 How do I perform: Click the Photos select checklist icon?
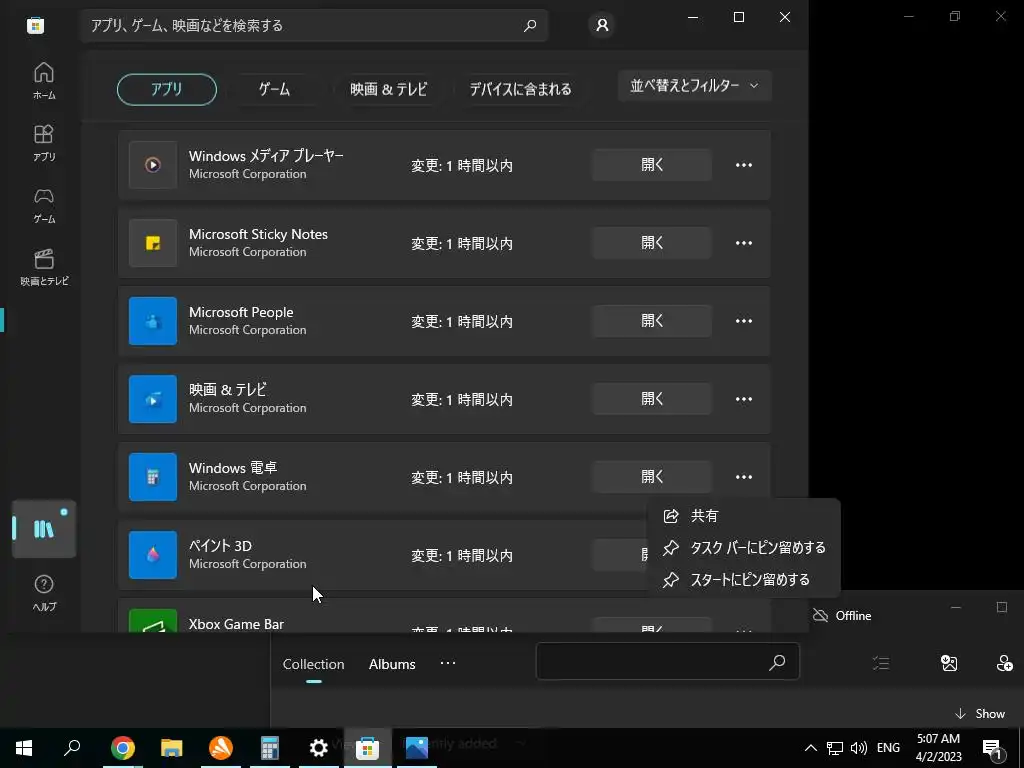(x=881, y=664)
